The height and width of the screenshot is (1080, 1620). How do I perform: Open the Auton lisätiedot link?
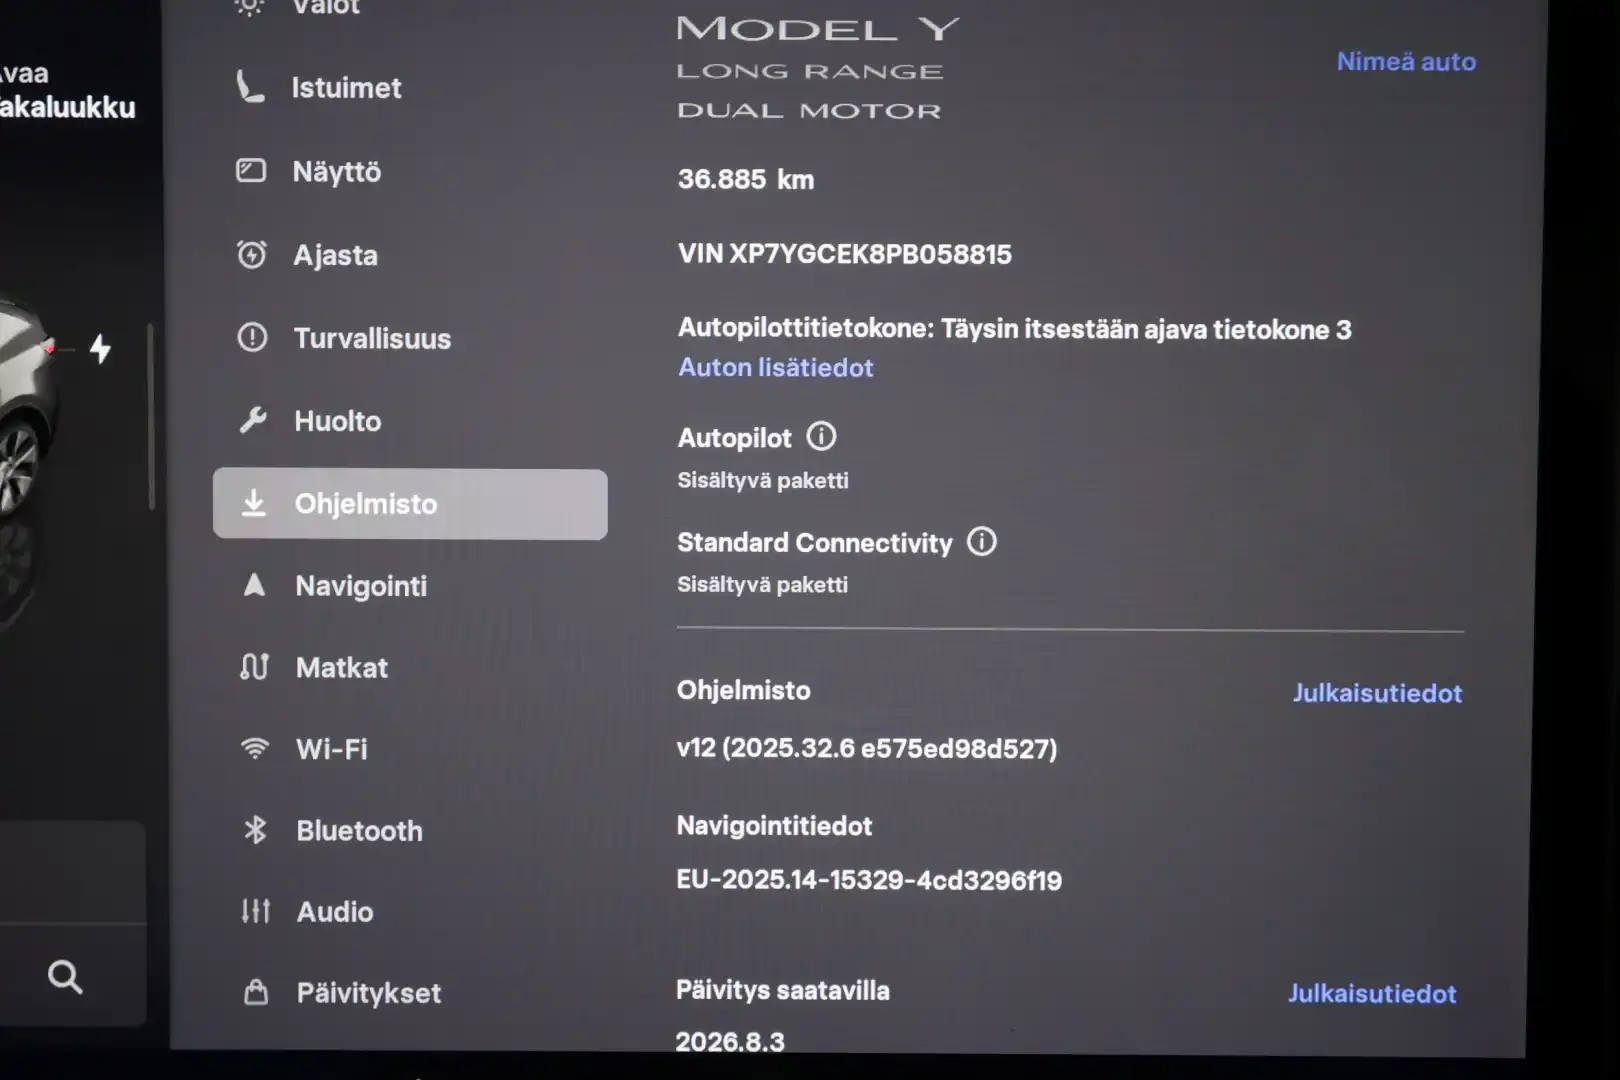pos(776,368)
